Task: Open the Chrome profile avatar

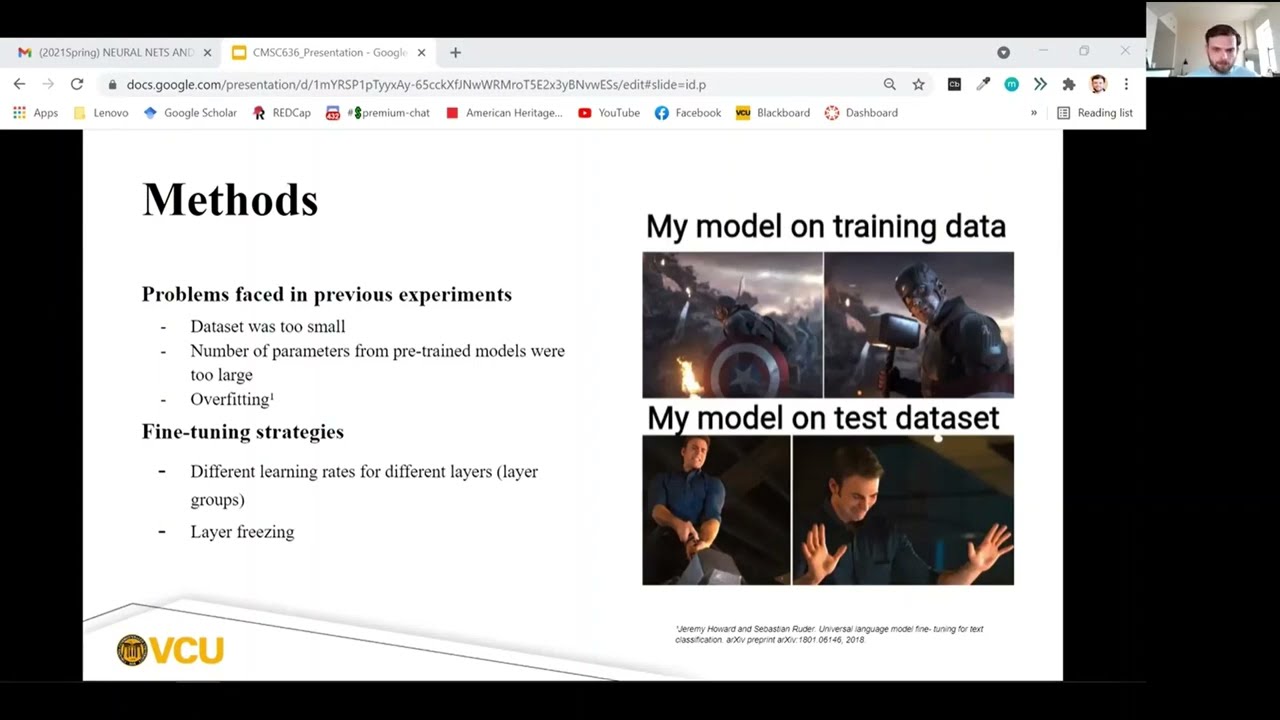Action: point(1098,85)
